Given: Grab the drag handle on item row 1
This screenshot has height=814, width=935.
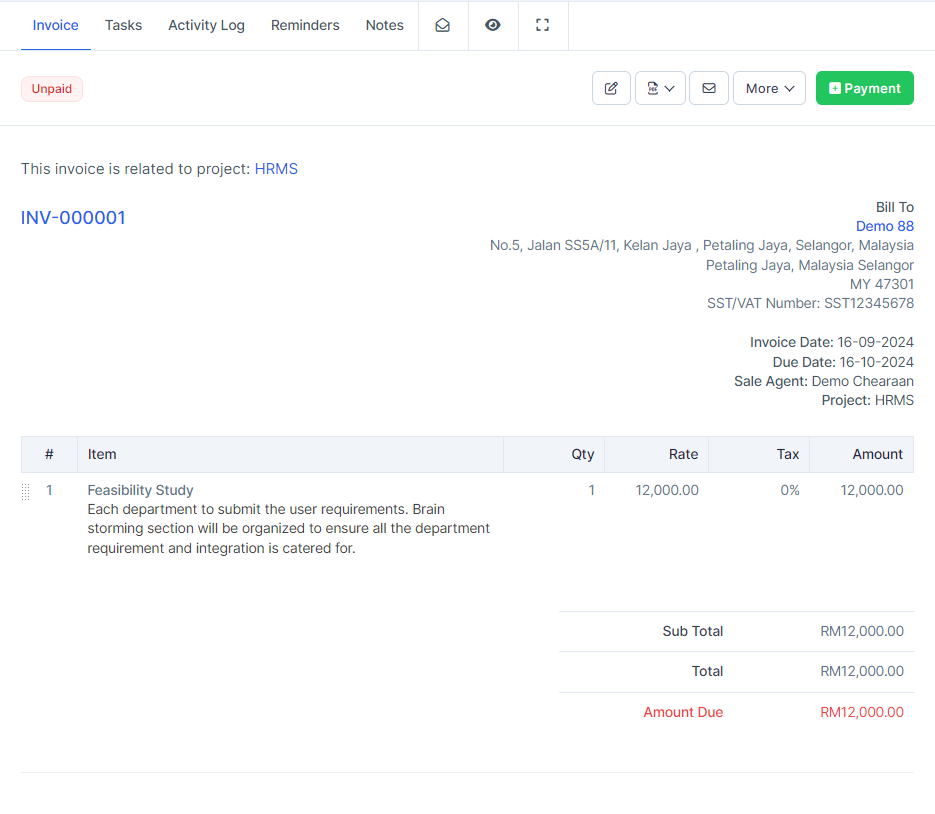Looking at the screenshot, I should (26, 491).
